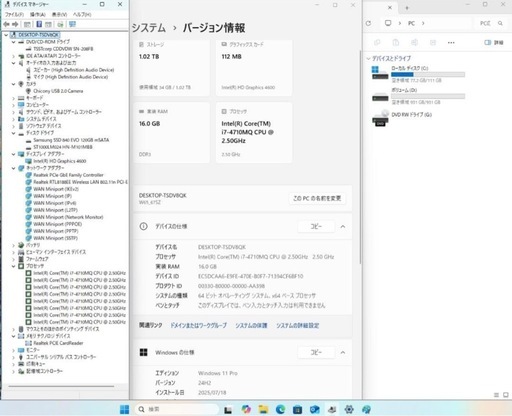Expand the バッテリ category
512x416 pixels.
[x=13, y=245]
